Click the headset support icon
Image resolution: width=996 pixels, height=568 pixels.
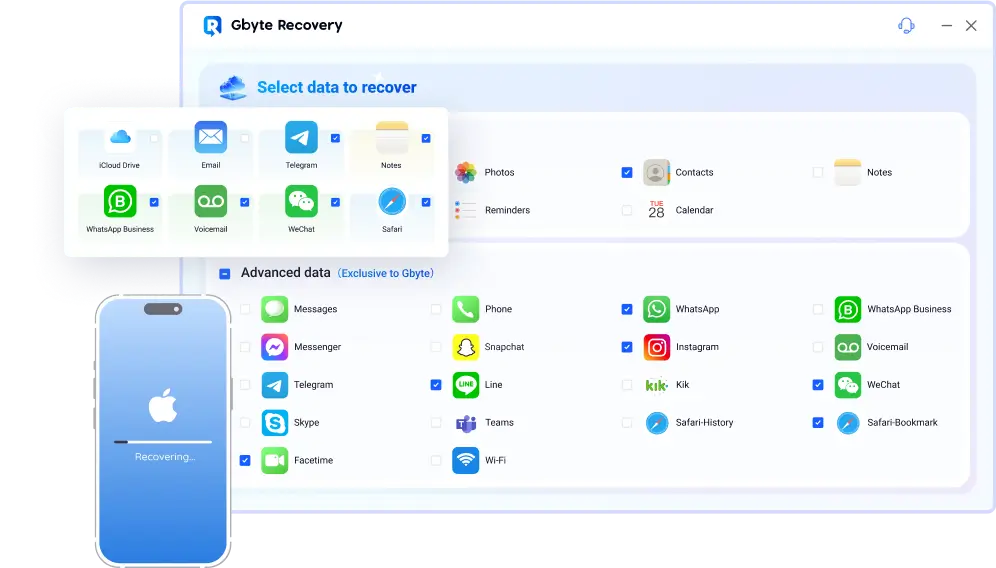coord(906,25)
